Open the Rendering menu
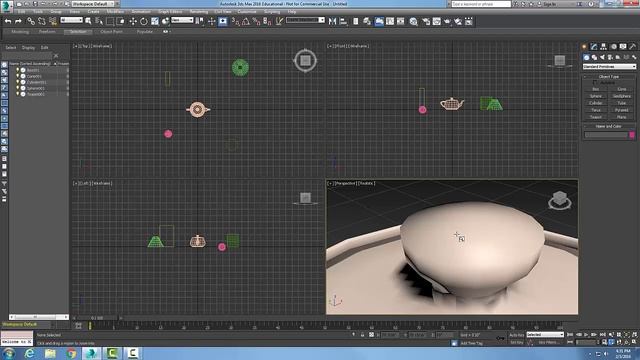 [199, 11]
